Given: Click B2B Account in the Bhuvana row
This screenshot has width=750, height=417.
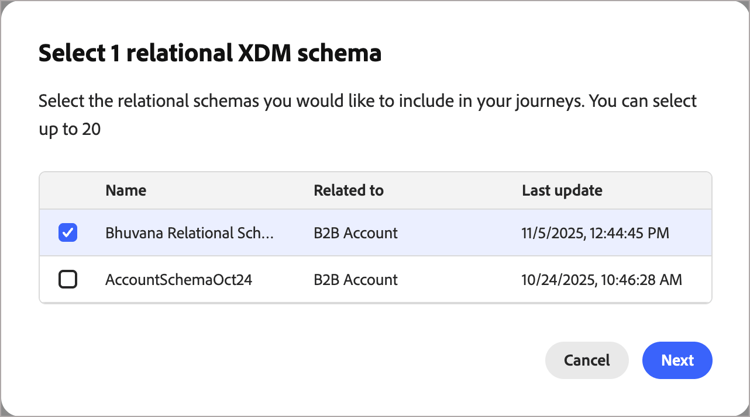Looking at the screenshot, I should point(355,233).
